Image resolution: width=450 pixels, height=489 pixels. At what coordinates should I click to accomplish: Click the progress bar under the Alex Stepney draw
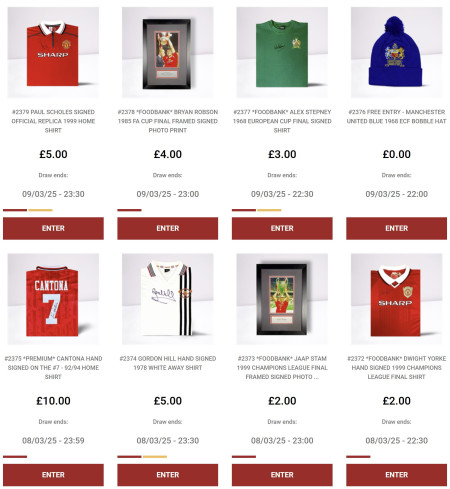click(257, 210)
